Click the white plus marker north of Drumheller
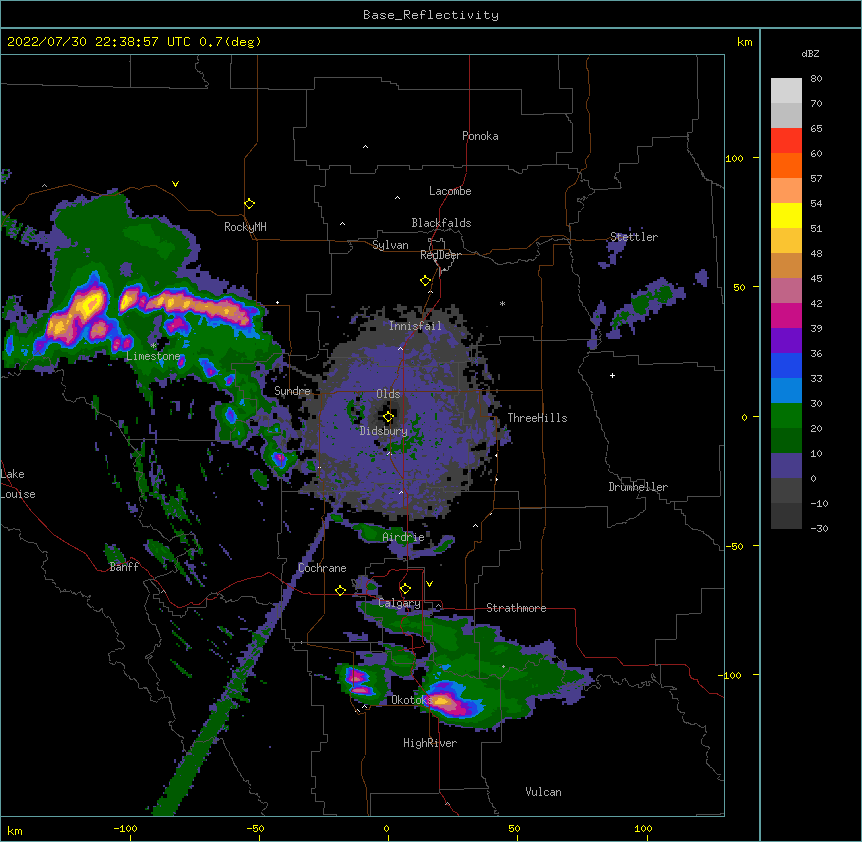Screen dimensions: 862x842 (x=612, y=375)
